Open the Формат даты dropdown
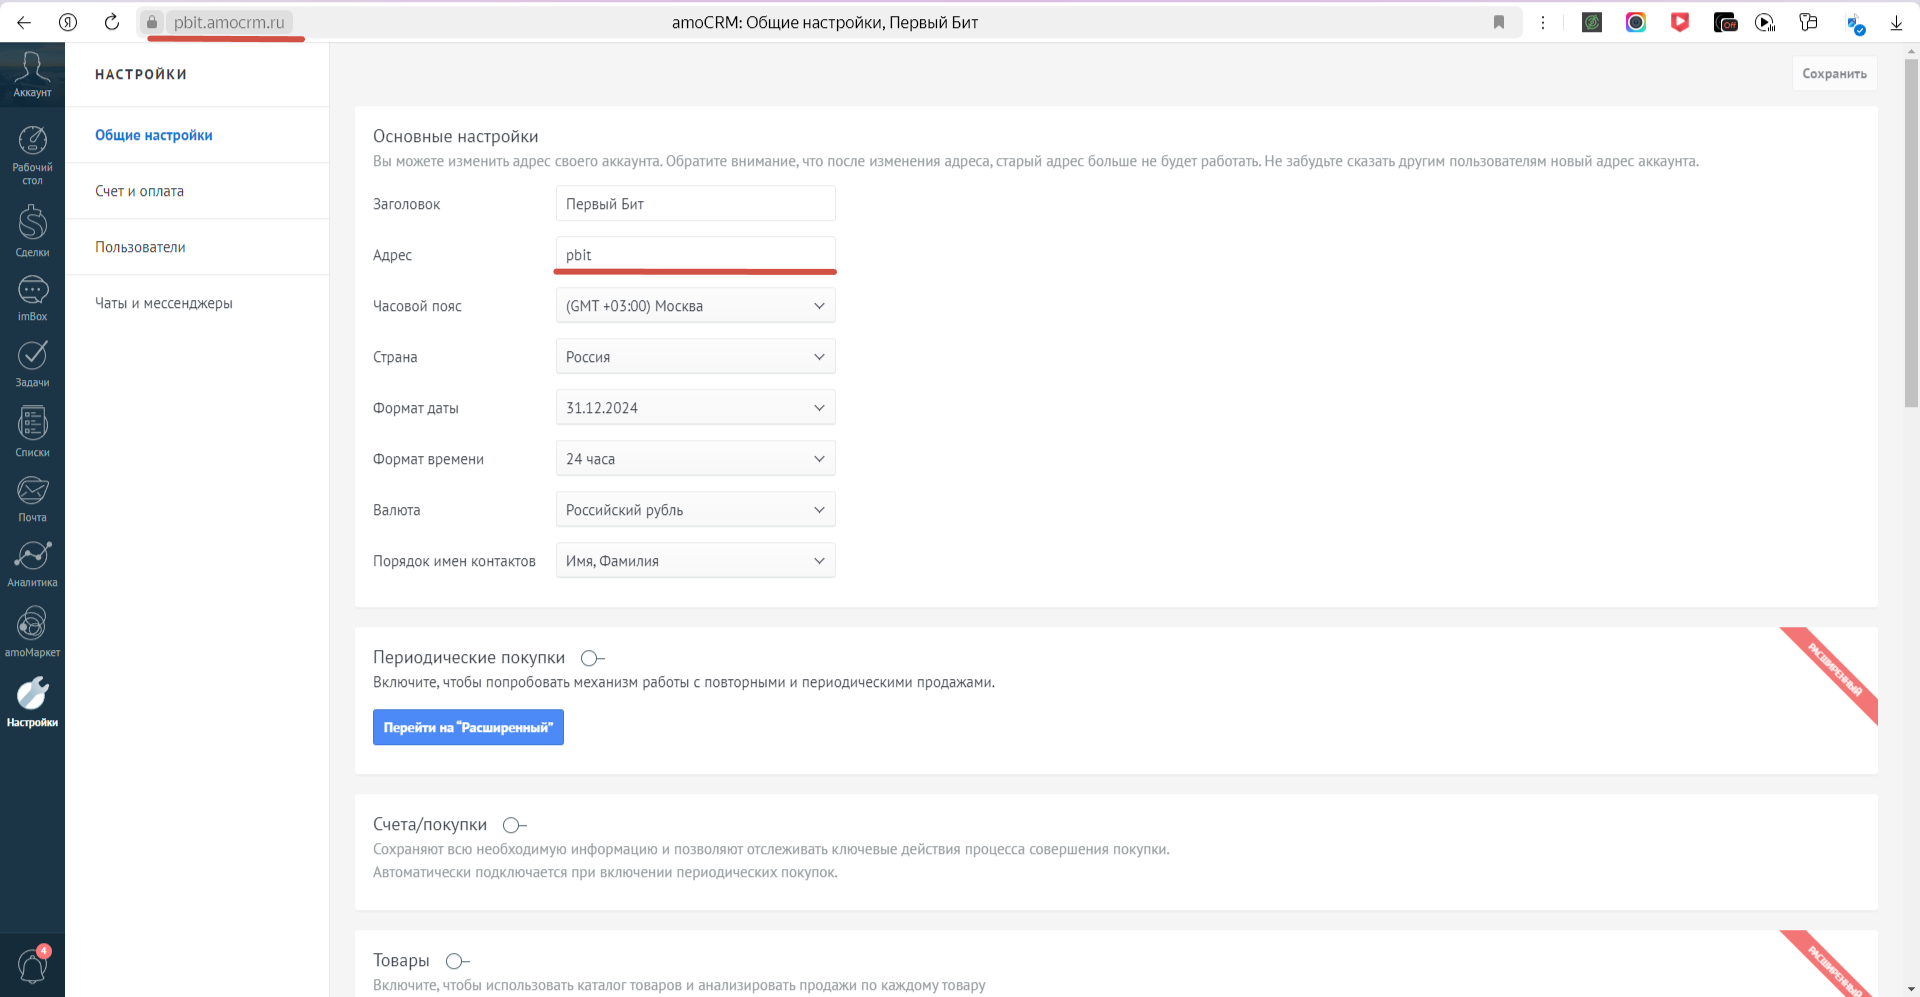Viewport: 1920px width, 997px height. click(x=695, y=408)
